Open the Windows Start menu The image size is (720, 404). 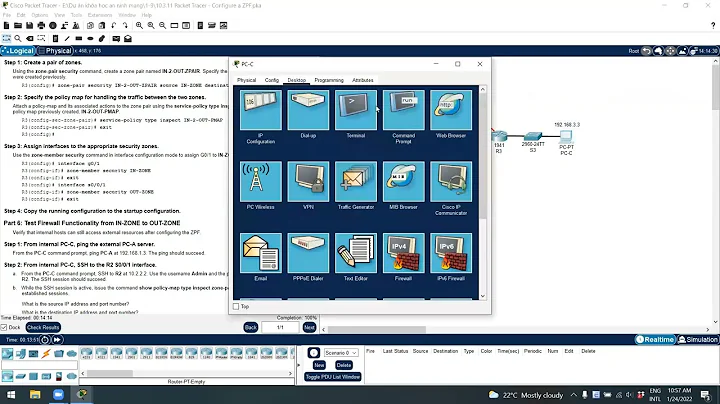[11, 394]
